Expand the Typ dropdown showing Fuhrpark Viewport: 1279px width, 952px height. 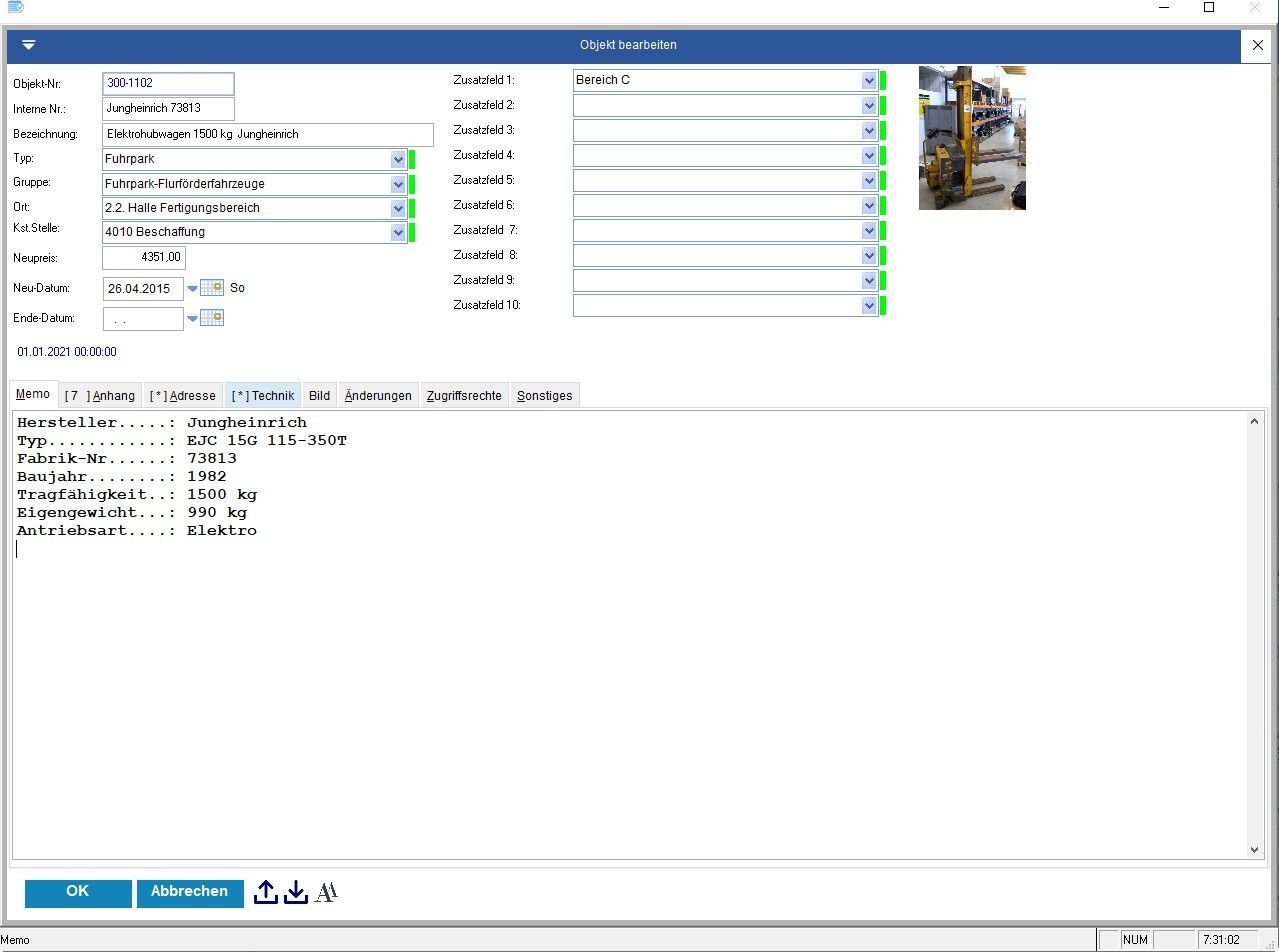coord(398,159)
